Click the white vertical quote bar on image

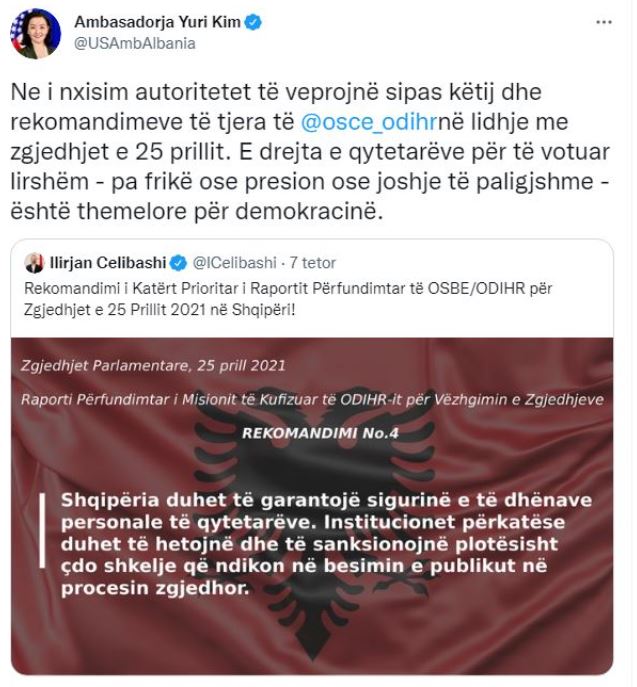[x=42, y=531]
